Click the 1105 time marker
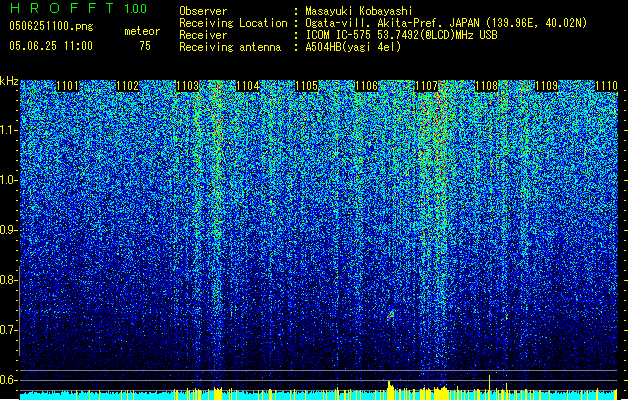Viewport: 629px width, 400px height. (x=307, y=86)
